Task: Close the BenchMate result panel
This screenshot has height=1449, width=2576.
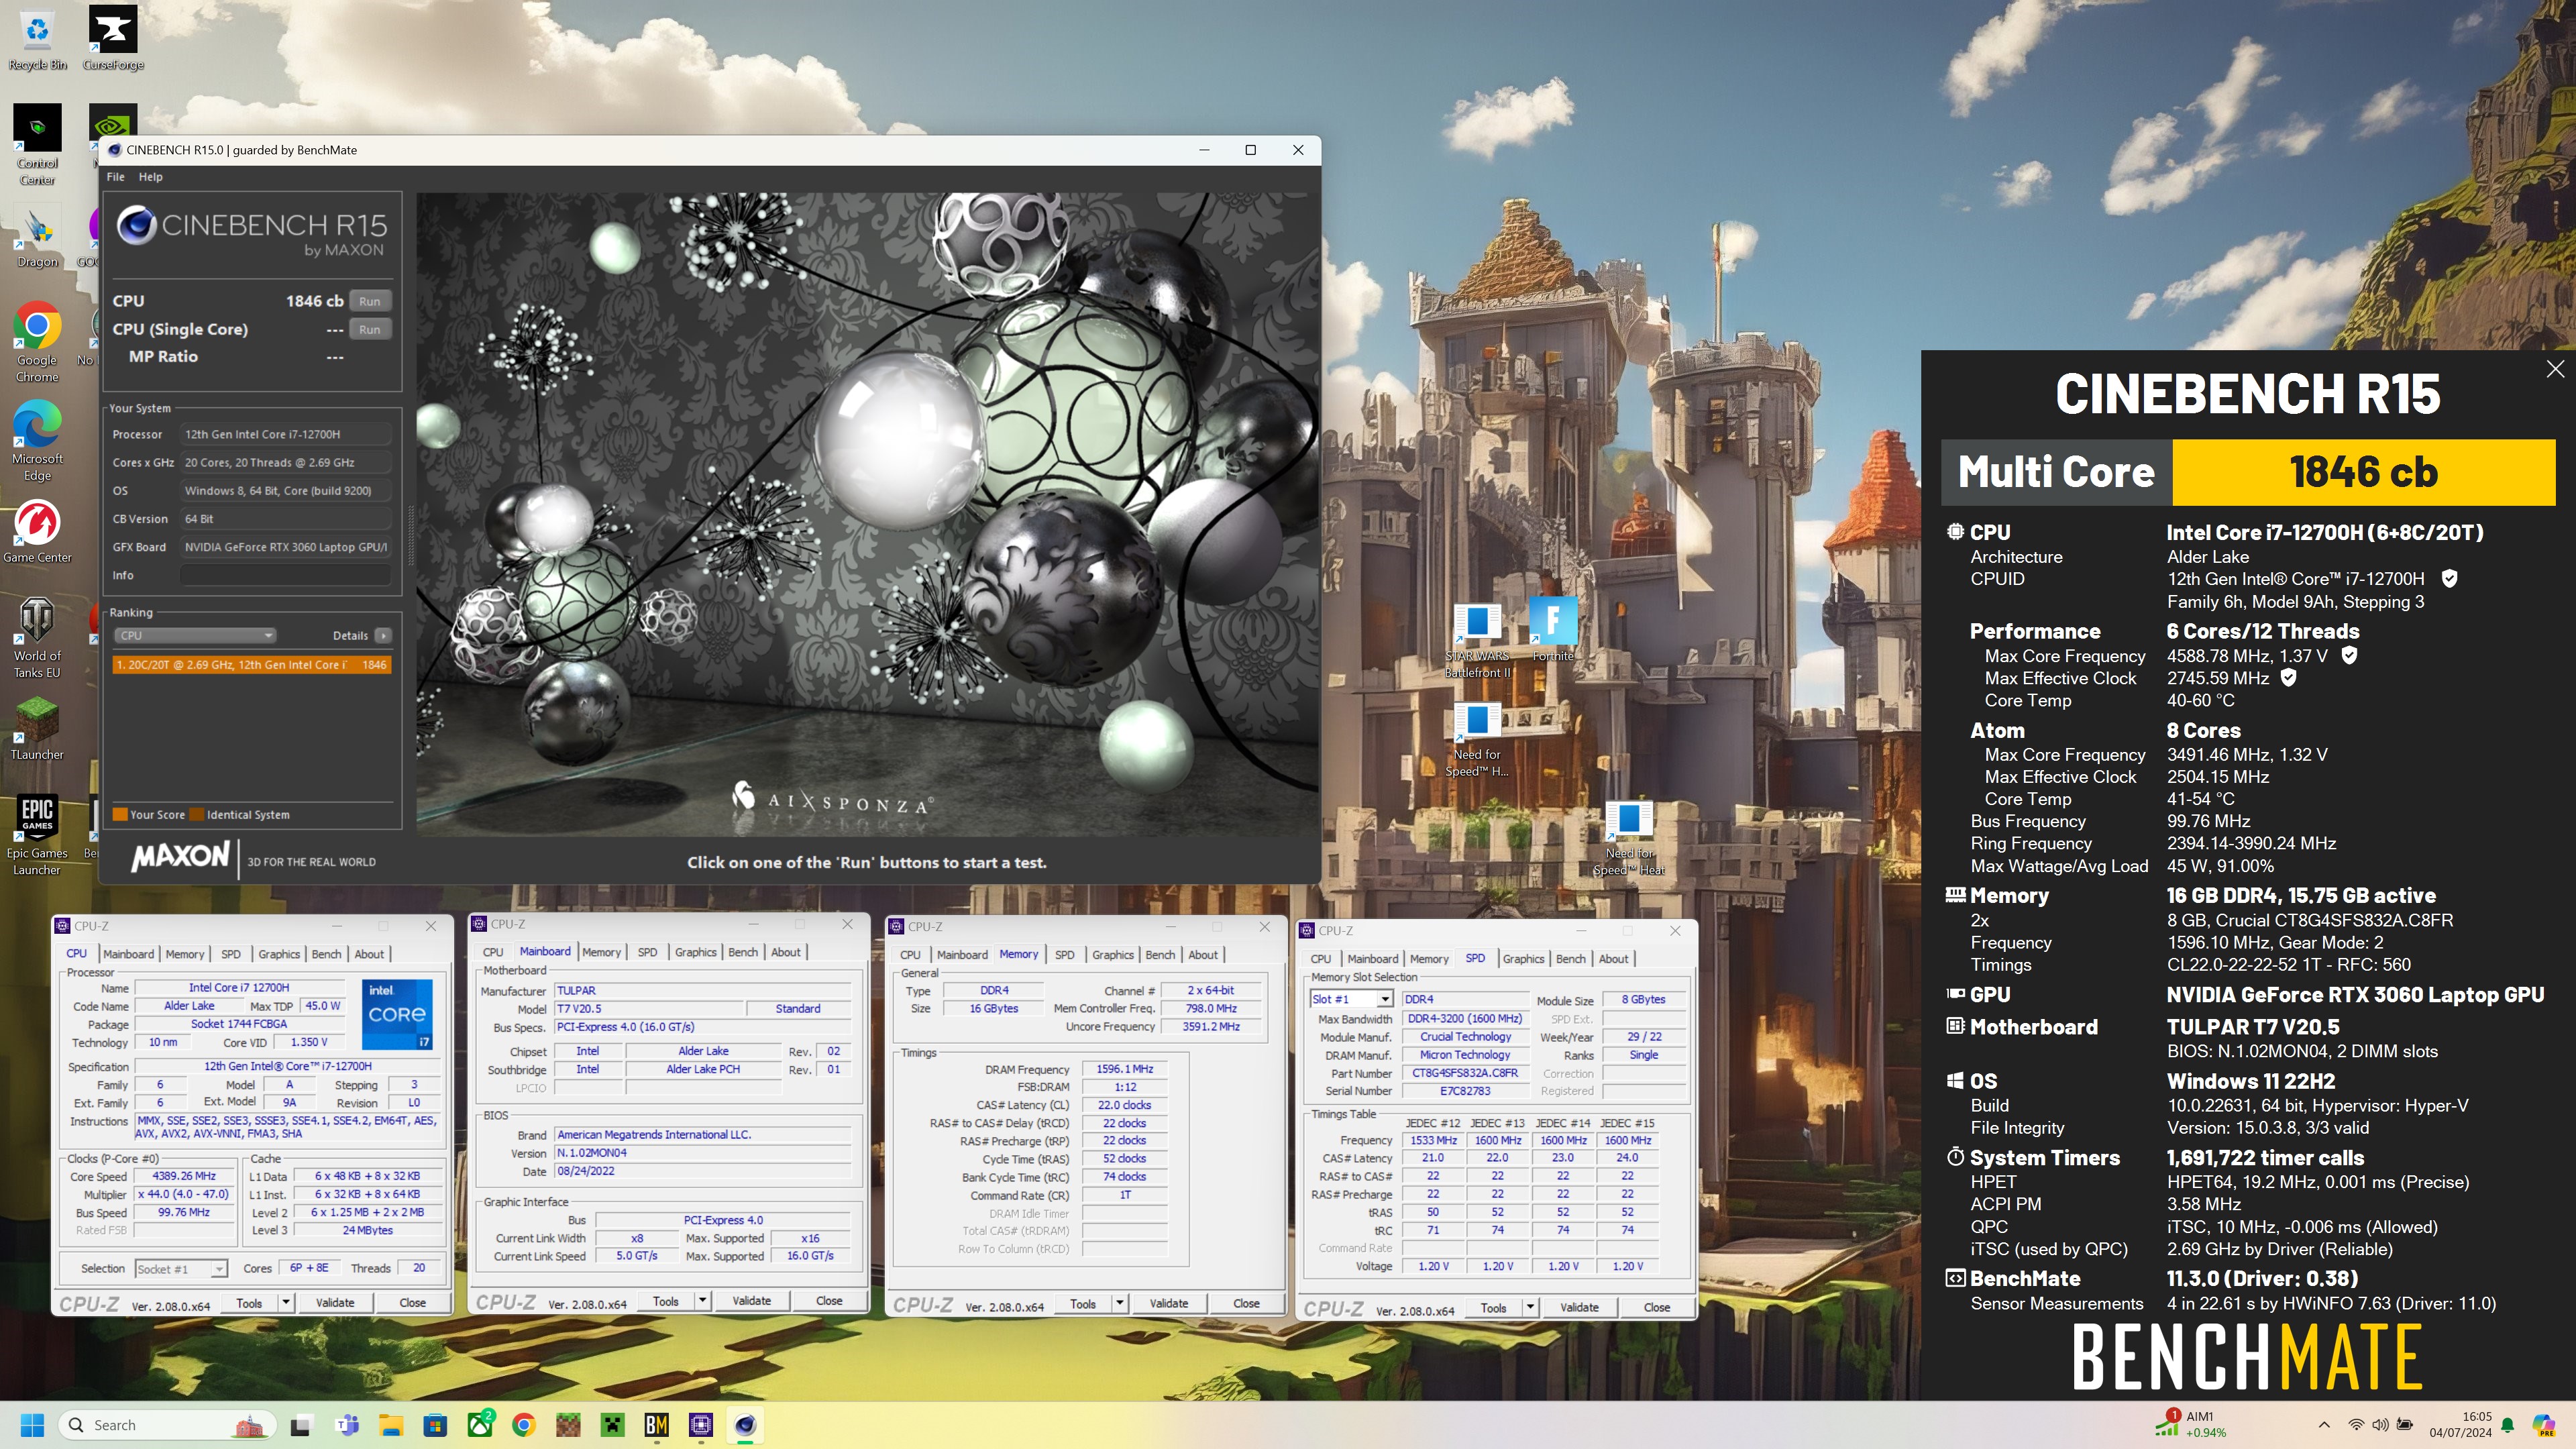Action: point(2555,369)
